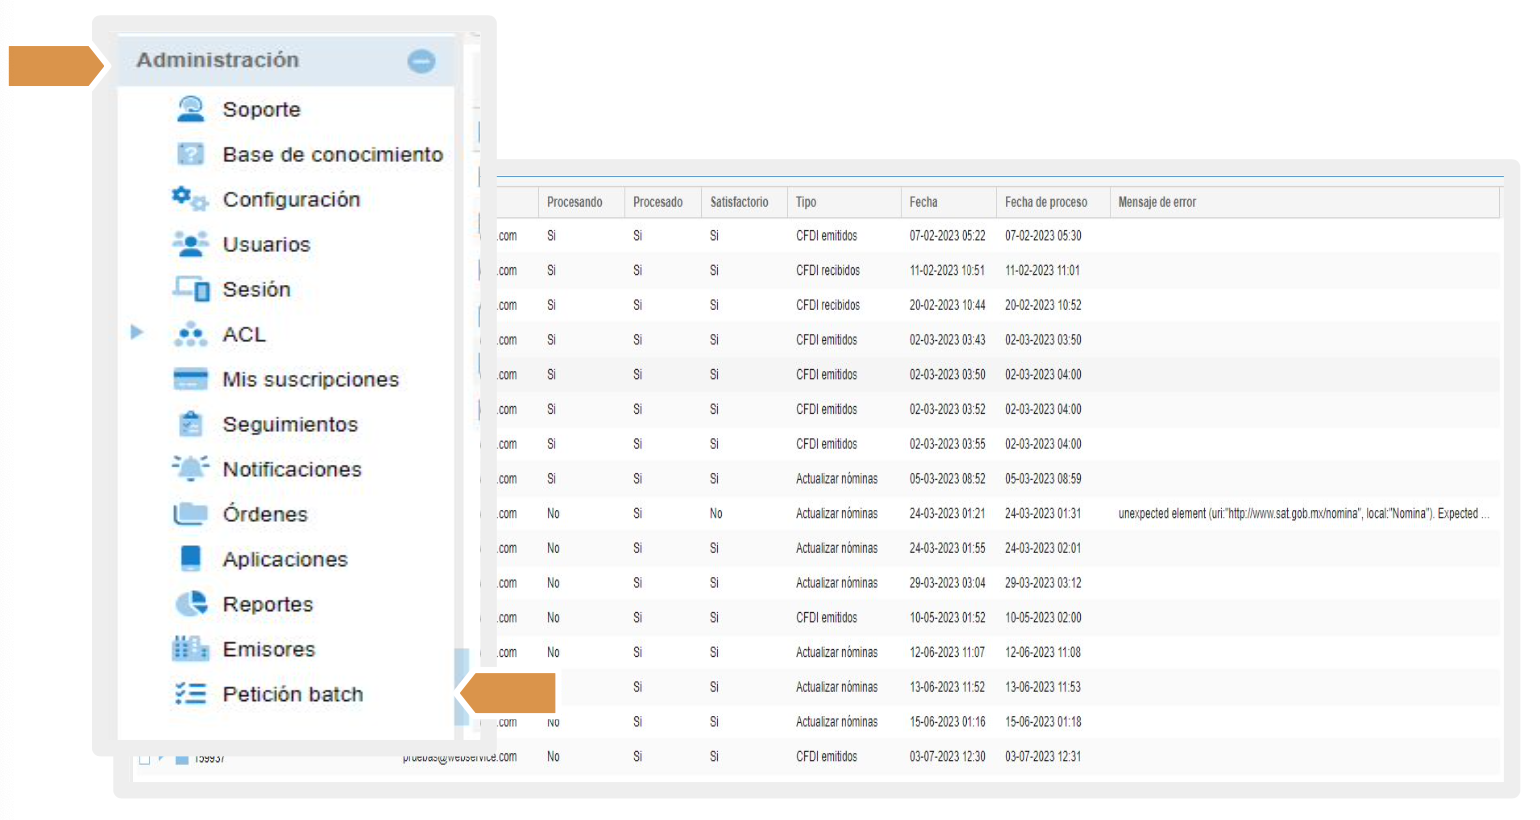Viewport: 1540px width, 820px height.
Task: Click the Configuración gears icon
Action: 189,199
